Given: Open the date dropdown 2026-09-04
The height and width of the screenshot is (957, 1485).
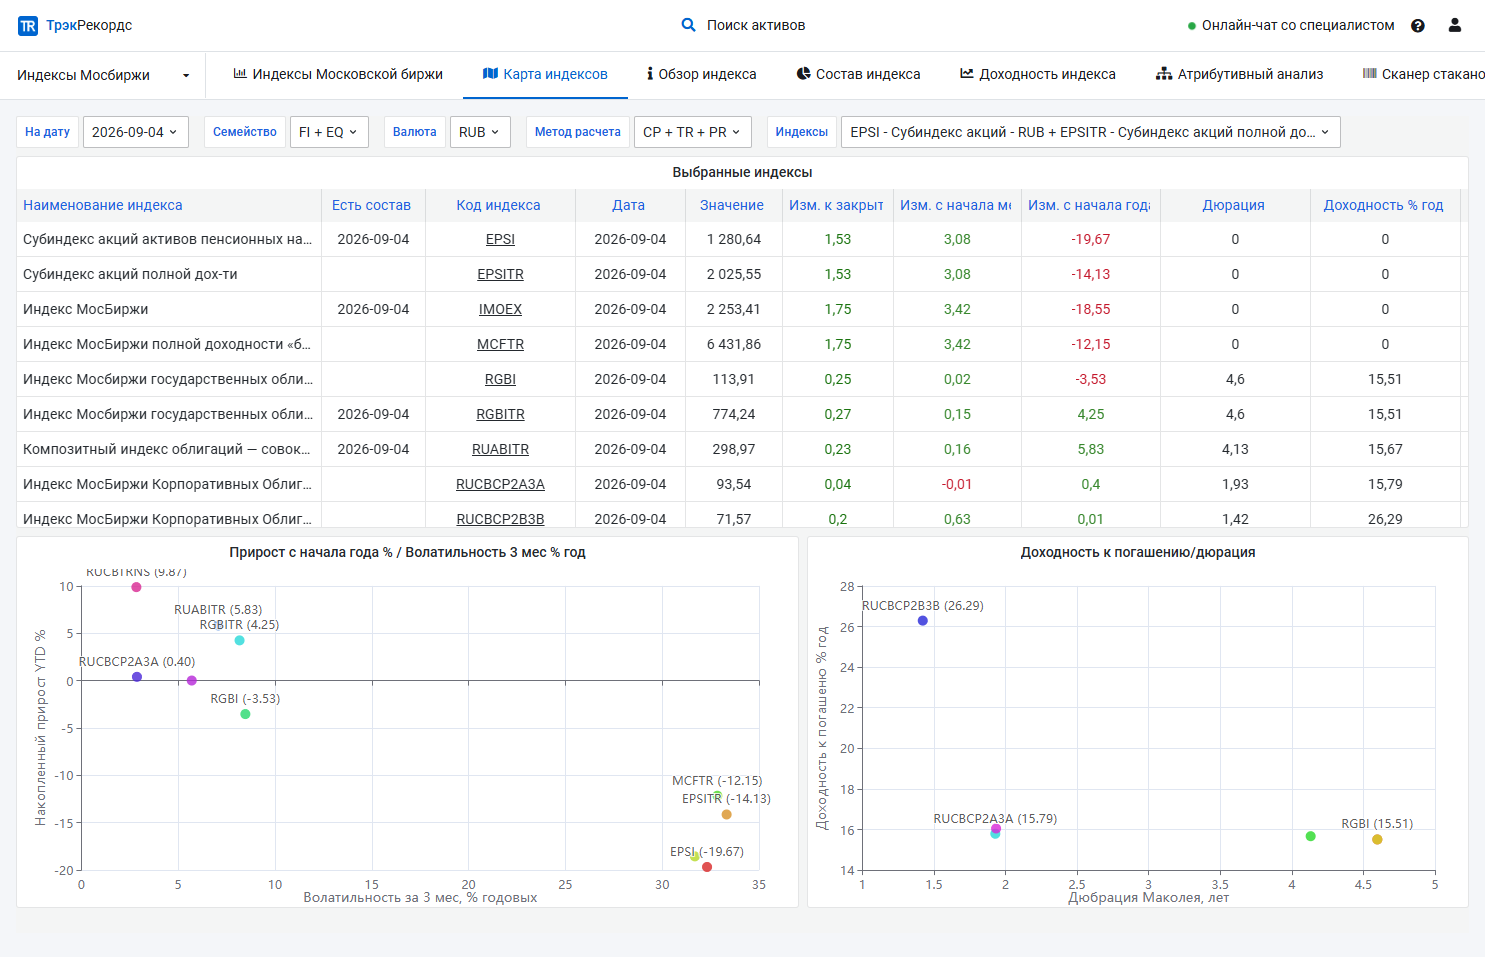Looking at the screenshot, I should 136,132.
